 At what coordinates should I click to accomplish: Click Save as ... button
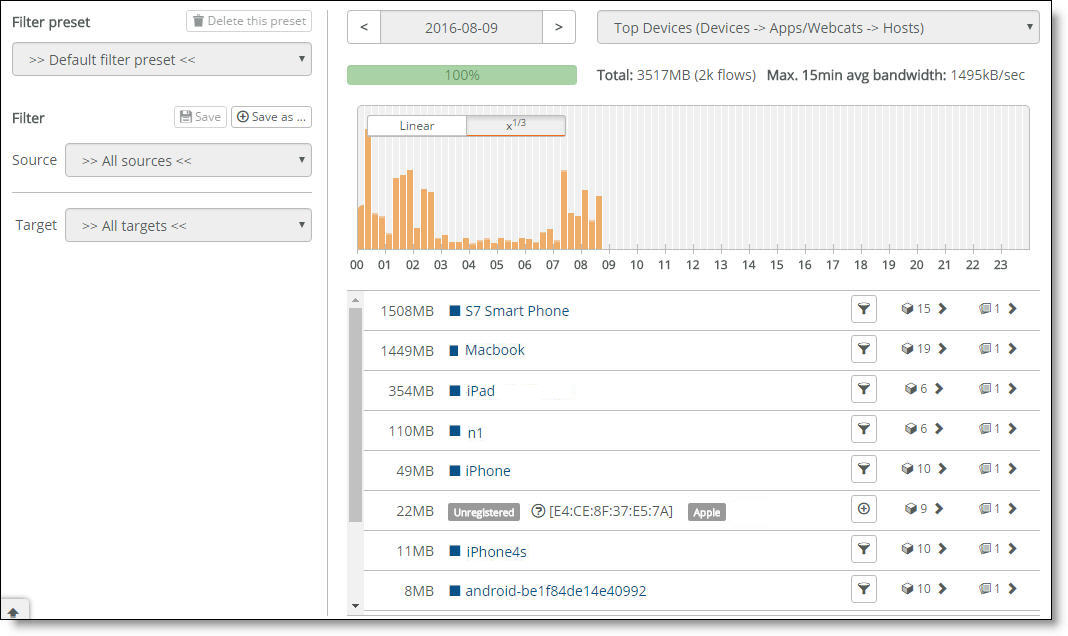pyautogui.click(x=271, y=117)
